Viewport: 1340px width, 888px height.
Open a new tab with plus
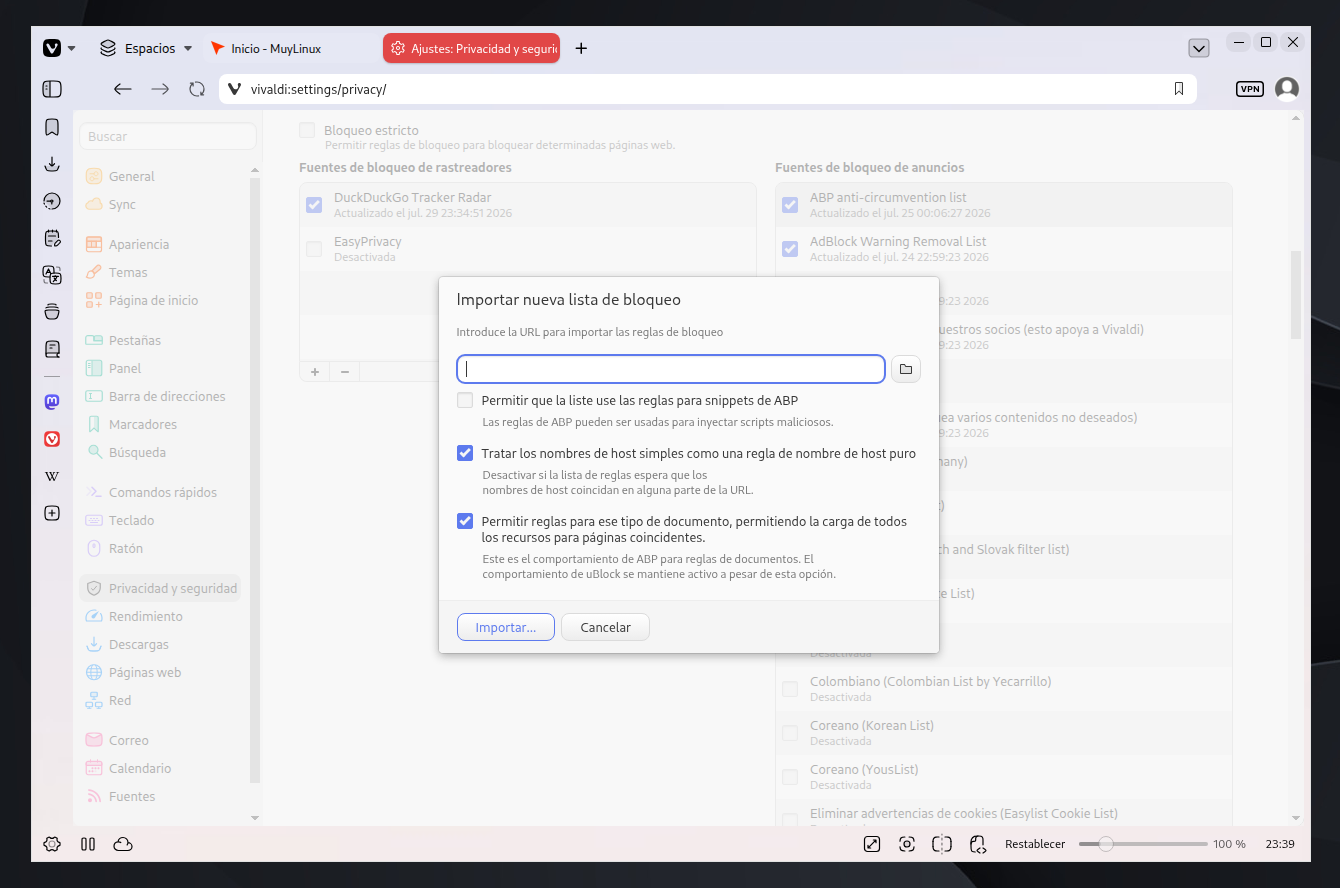click(x=581, y=48)
